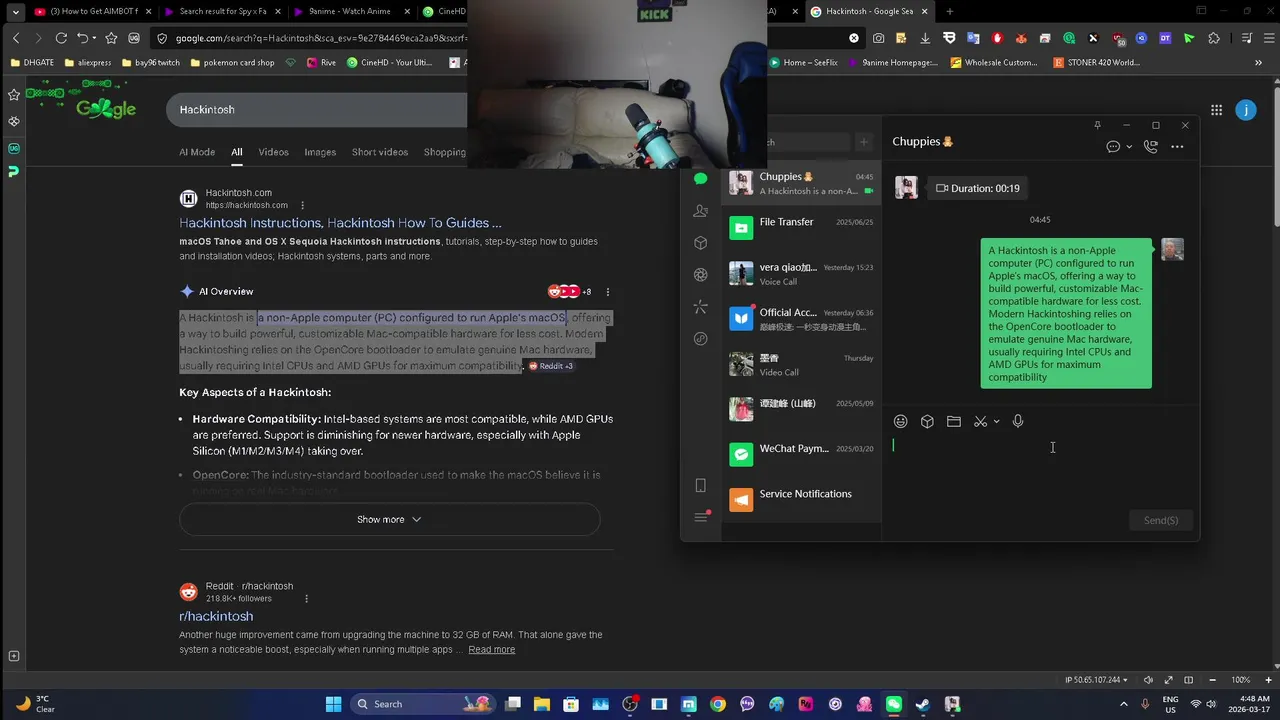Open WeChat hamburger settings menu
The height and width of the screenshot is (720, 1280).
pyautogui.click(x=700, y=517)
